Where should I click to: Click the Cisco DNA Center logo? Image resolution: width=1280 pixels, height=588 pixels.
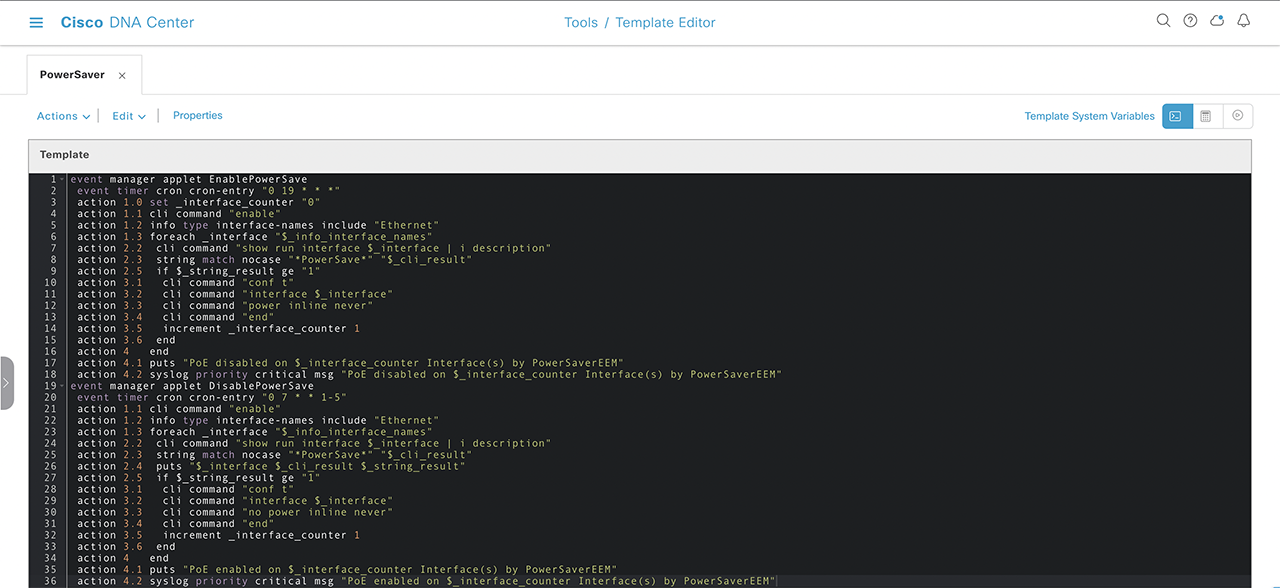pyautogui.click(x=127, y=22)
